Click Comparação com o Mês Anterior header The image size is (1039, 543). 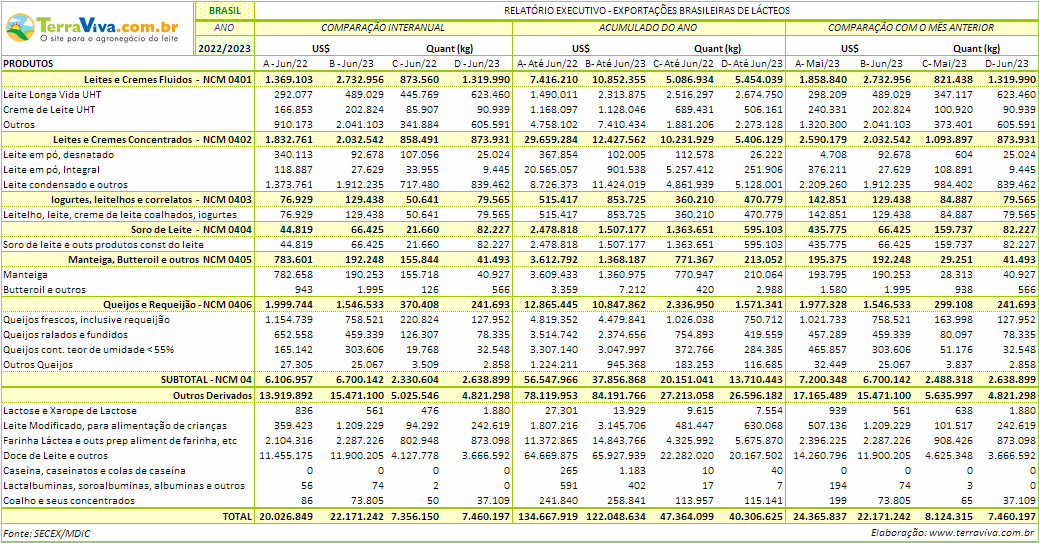click(911, 28)
